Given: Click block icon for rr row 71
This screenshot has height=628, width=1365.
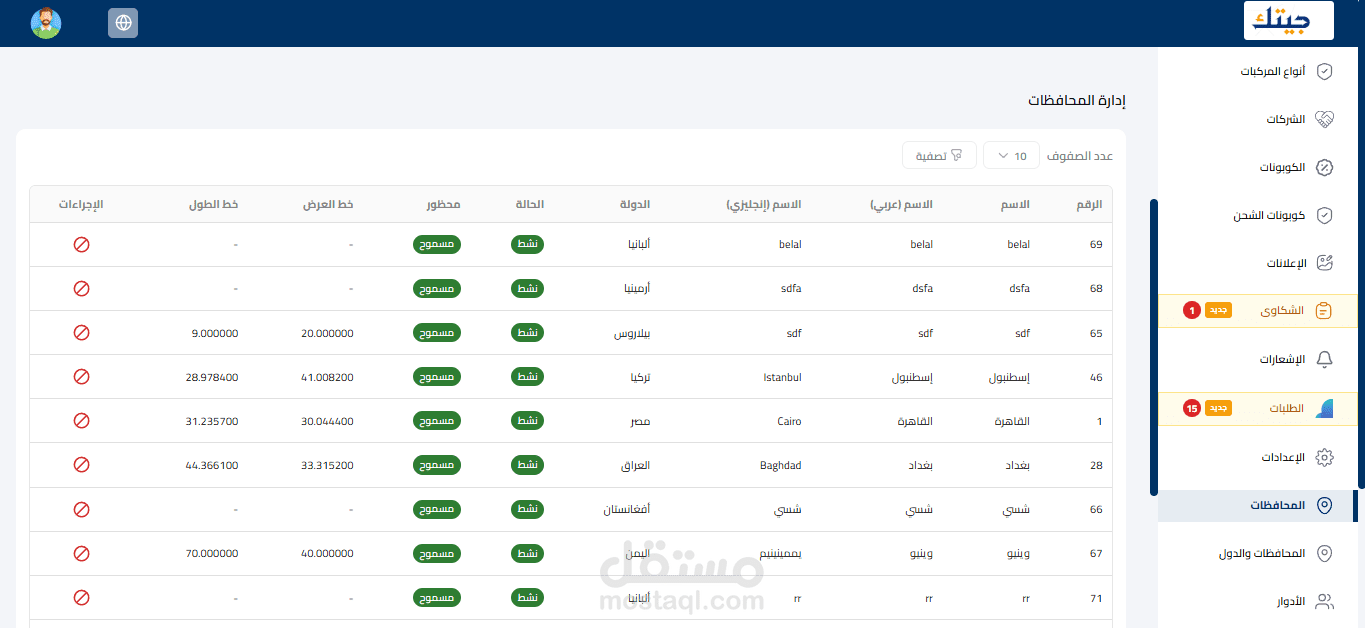Looking at the screenshot, I should tap(82, 597).
